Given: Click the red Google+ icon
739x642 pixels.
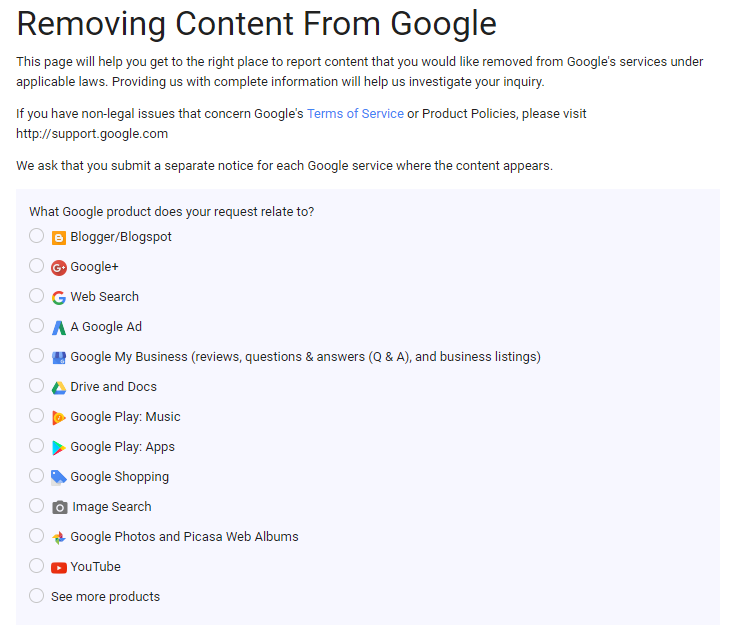Looking at the screenshot, I should (x=59, y=268).
